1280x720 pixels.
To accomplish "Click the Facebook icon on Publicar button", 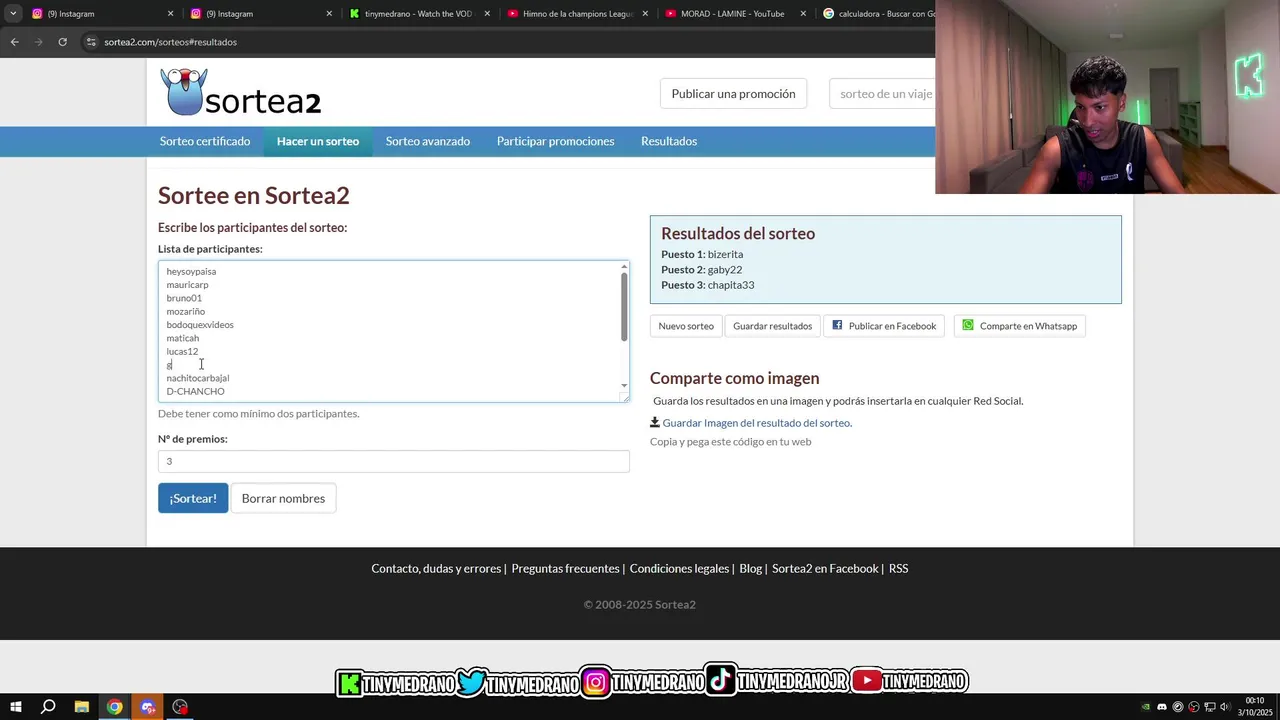I will coord(837,325).
